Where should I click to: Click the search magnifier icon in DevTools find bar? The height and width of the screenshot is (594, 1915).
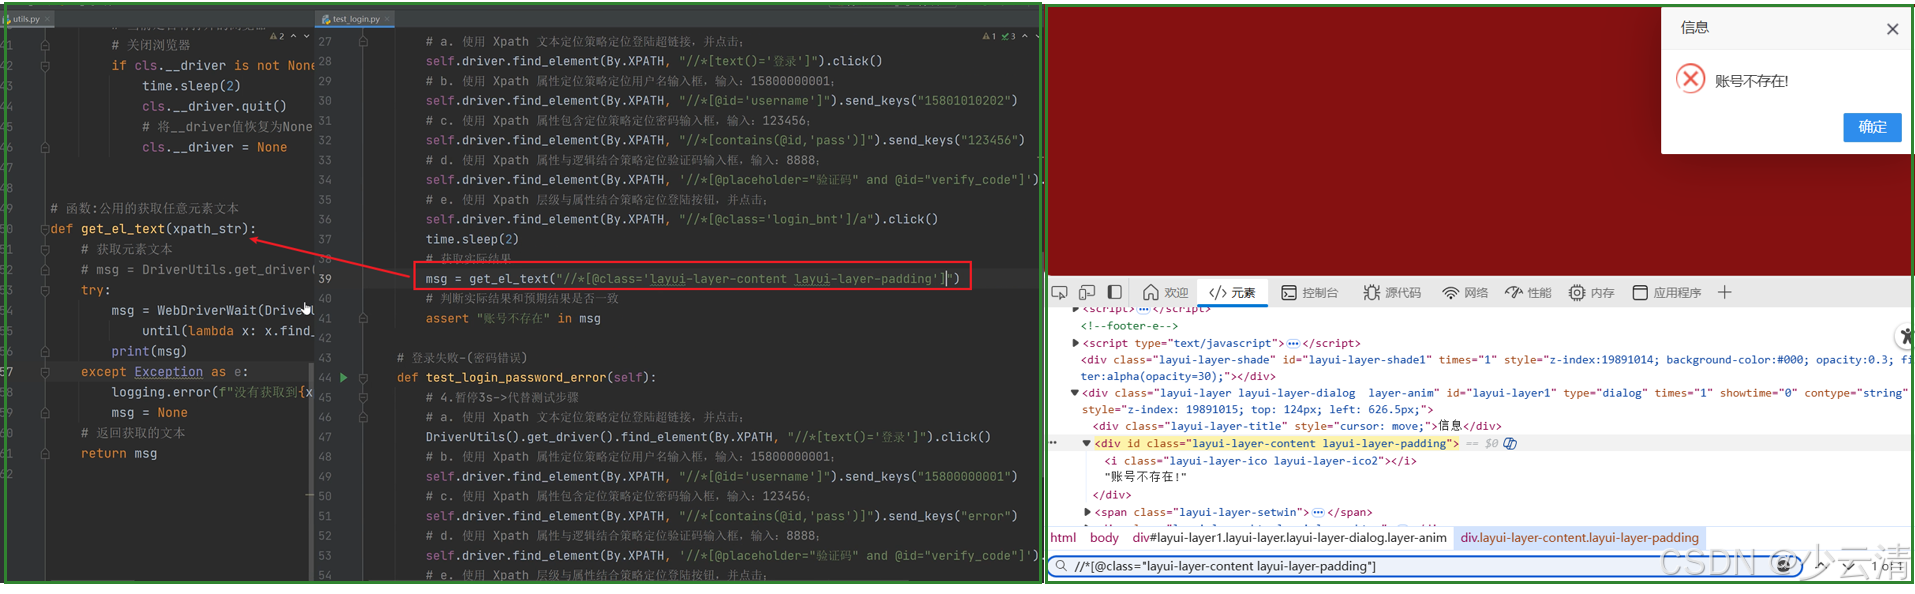(x=1061, y=566)
